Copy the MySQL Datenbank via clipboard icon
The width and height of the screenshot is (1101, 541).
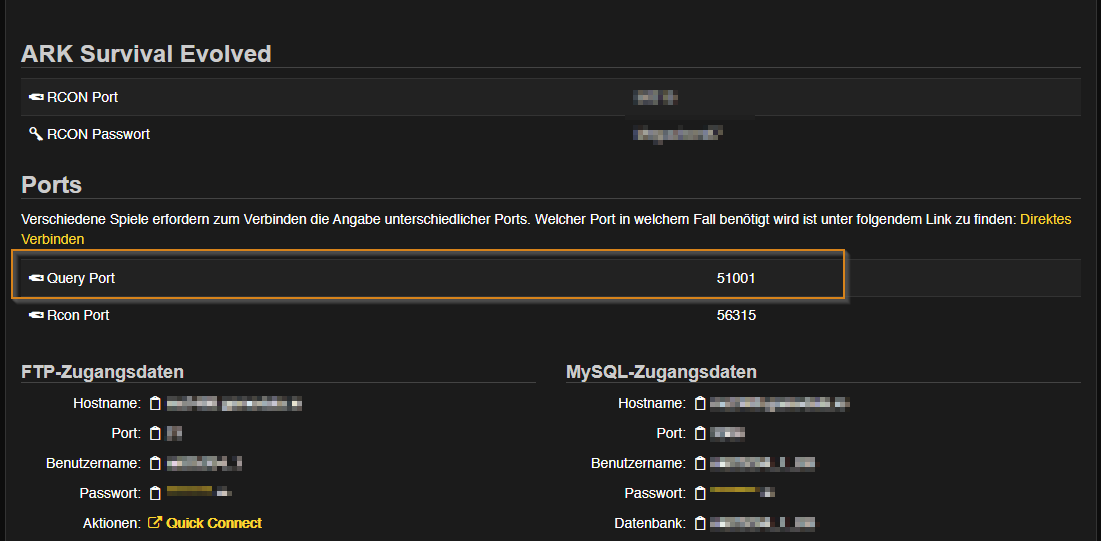699,523
